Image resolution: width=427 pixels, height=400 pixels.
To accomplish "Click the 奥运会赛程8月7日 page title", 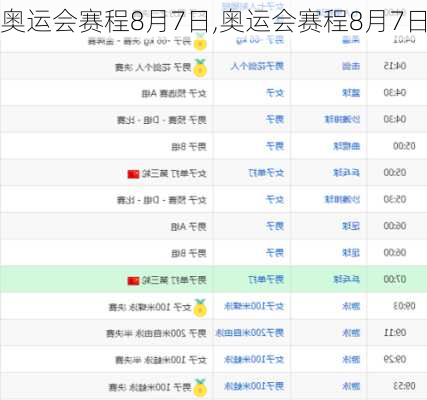I will 213,22.
